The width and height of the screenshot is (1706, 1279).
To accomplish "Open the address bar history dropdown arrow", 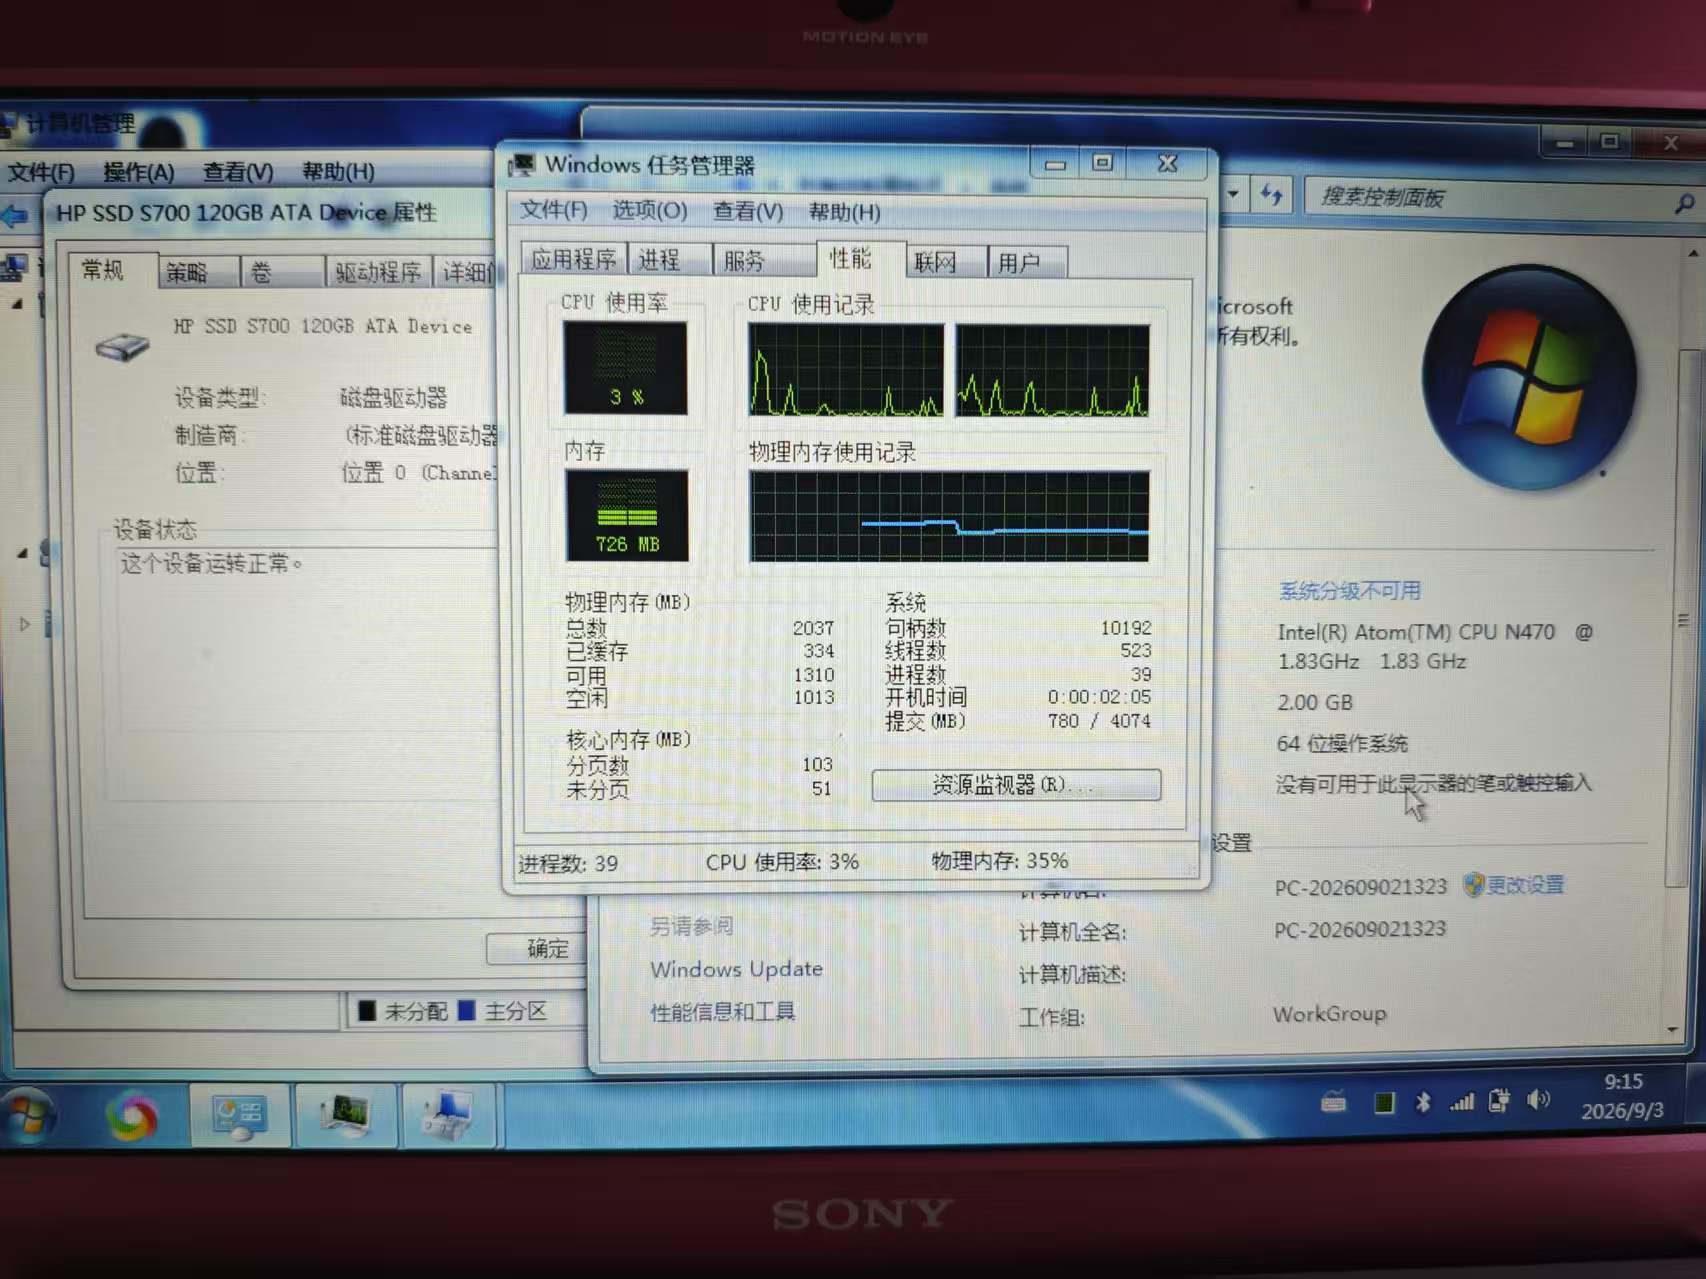I will click(x=1233, y=193).
